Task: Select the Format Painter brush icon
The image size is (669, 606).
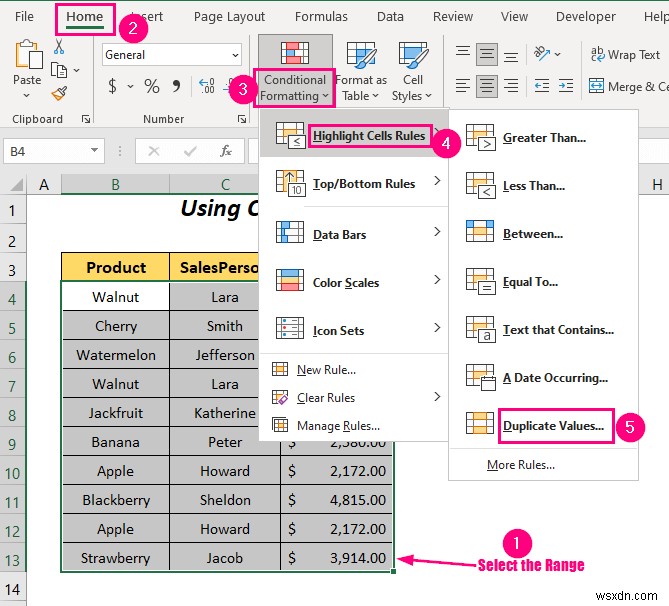Action: coord(59,93)
